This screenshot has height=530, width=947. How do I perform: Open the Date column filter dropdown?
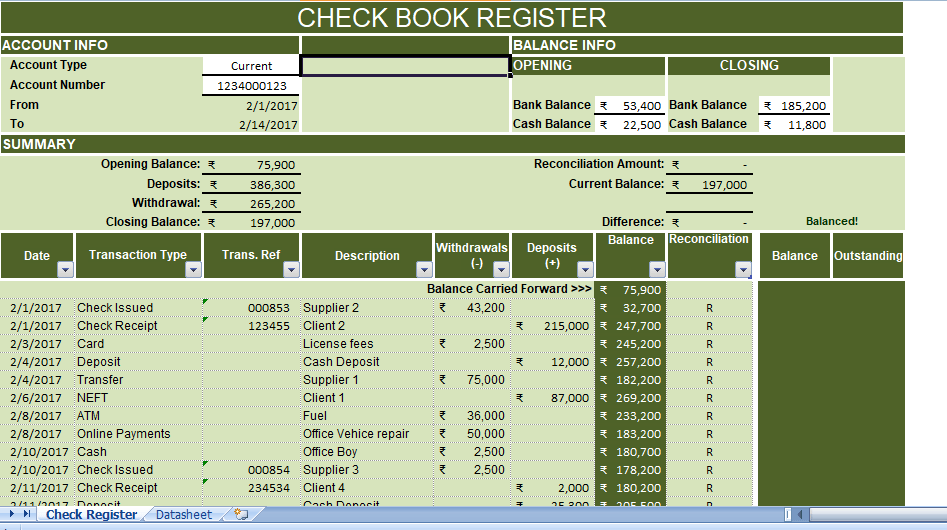coord(65,269)
